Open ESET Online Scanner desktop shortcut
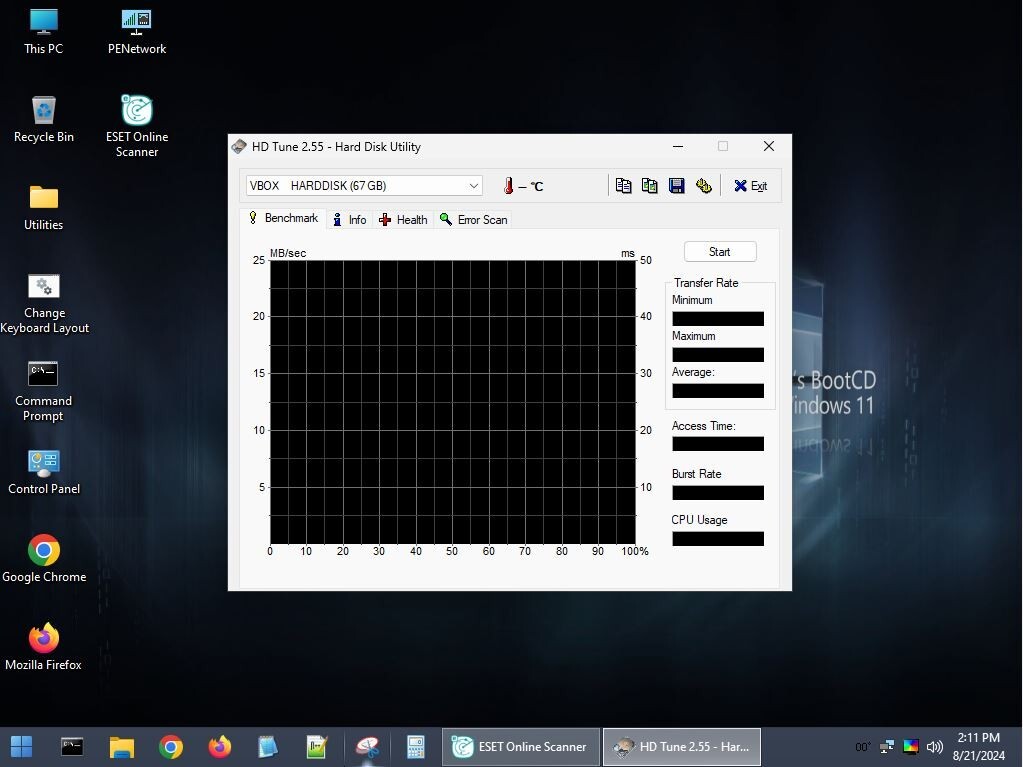 pyautogui.click(x=137, y=125)
